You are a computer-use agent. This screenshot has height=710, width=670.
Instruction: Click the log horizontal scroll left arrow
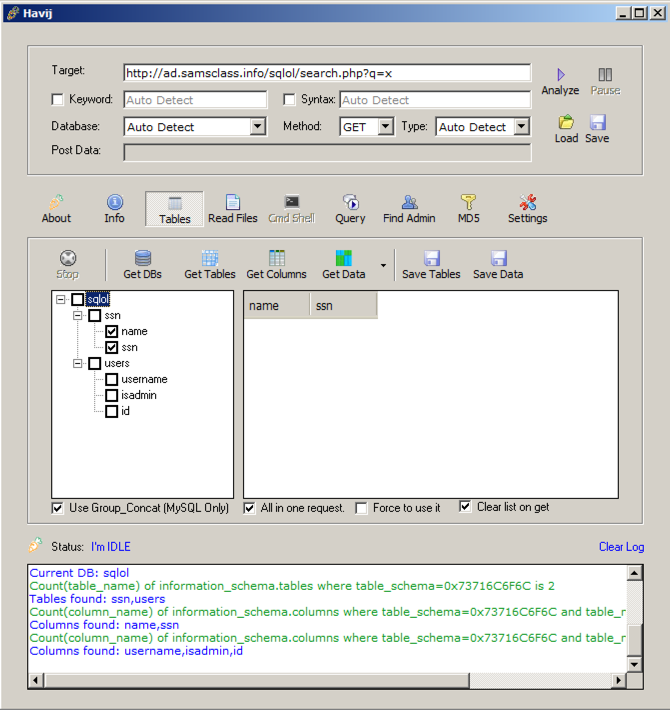(x=36, y=680)
